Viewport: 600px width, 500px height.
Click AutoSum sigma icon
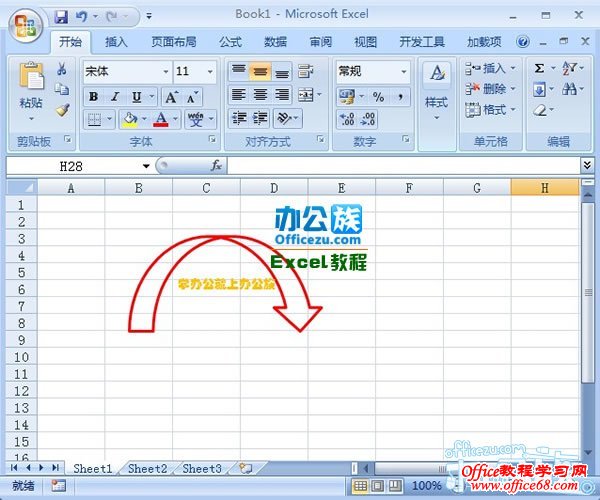pyautogui.click(x=539, y=68)
